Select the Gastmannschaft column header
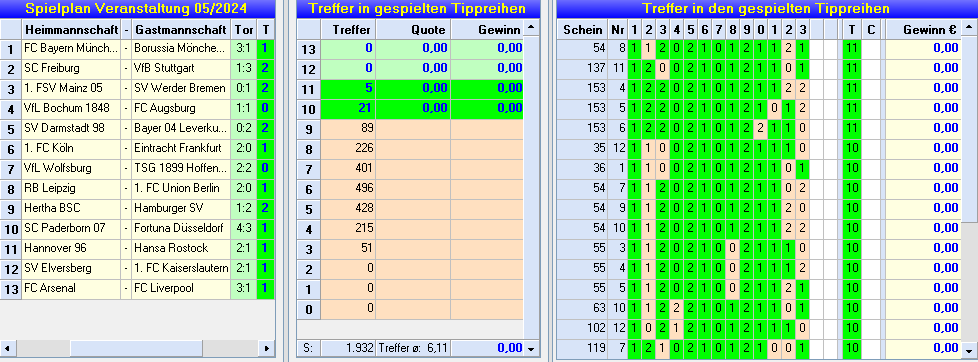The height and width of the screenshot is (362, 978). (x=181, y=29)
